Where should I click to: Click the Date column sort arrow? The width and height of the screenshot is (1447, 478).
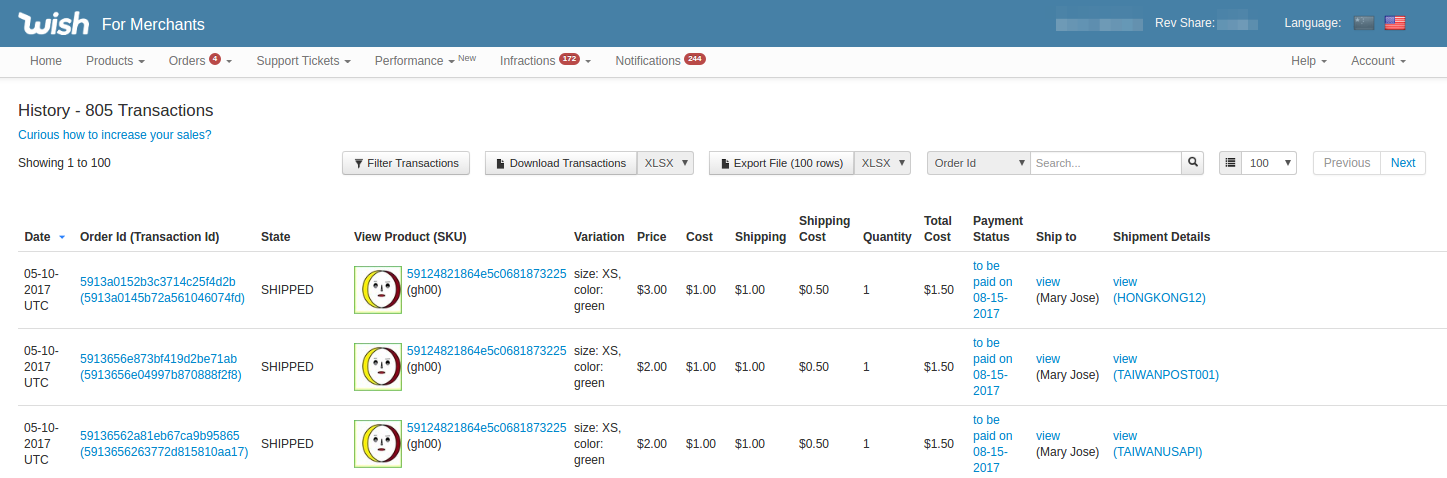[62, 238]
